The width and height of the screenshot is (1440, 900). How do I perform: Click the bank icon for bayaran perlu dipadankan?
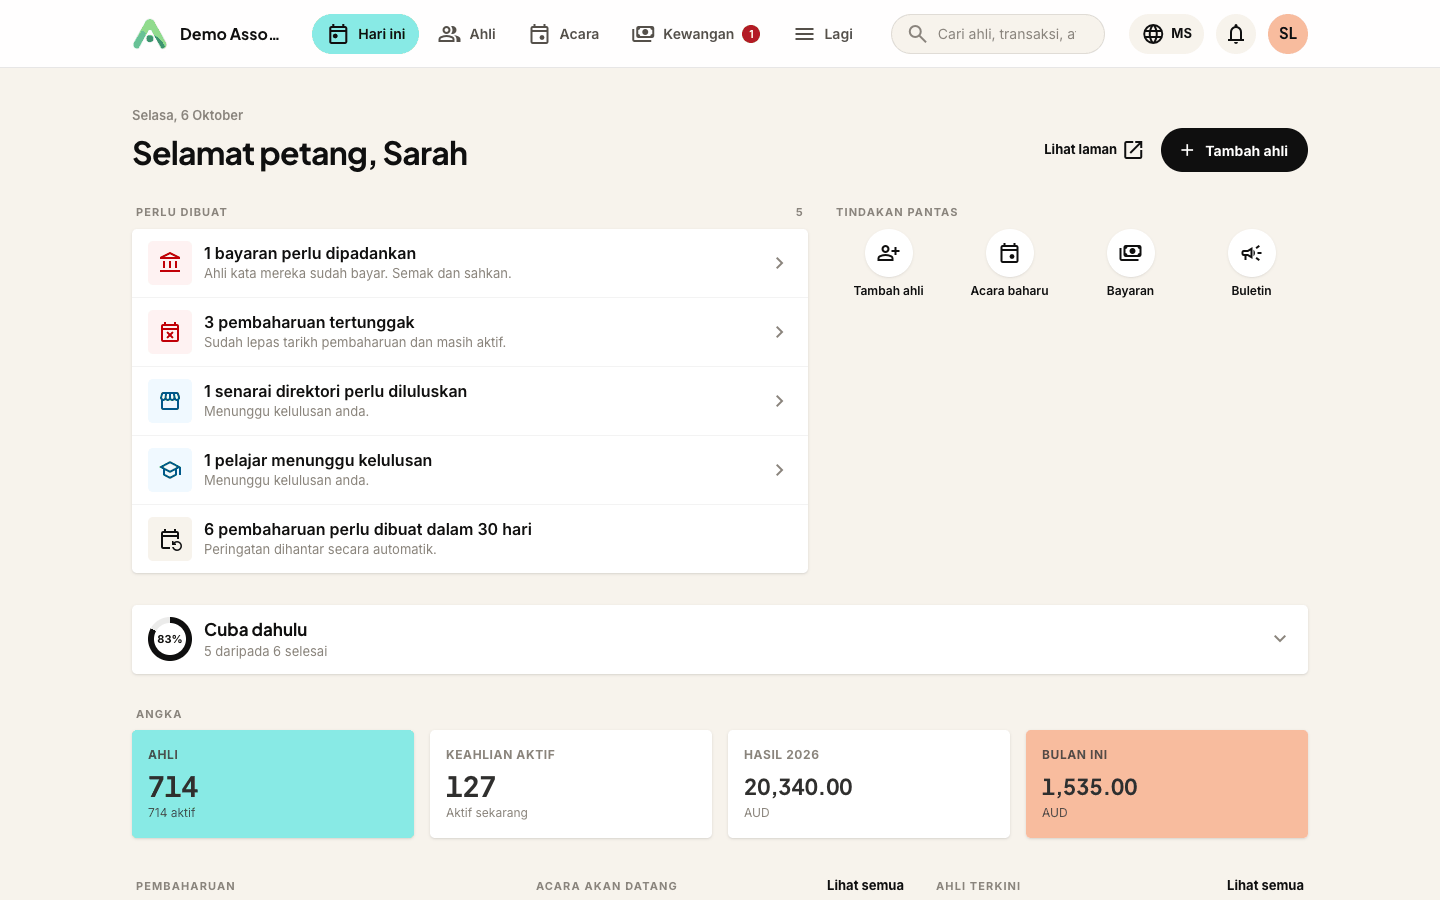point(170,263)
